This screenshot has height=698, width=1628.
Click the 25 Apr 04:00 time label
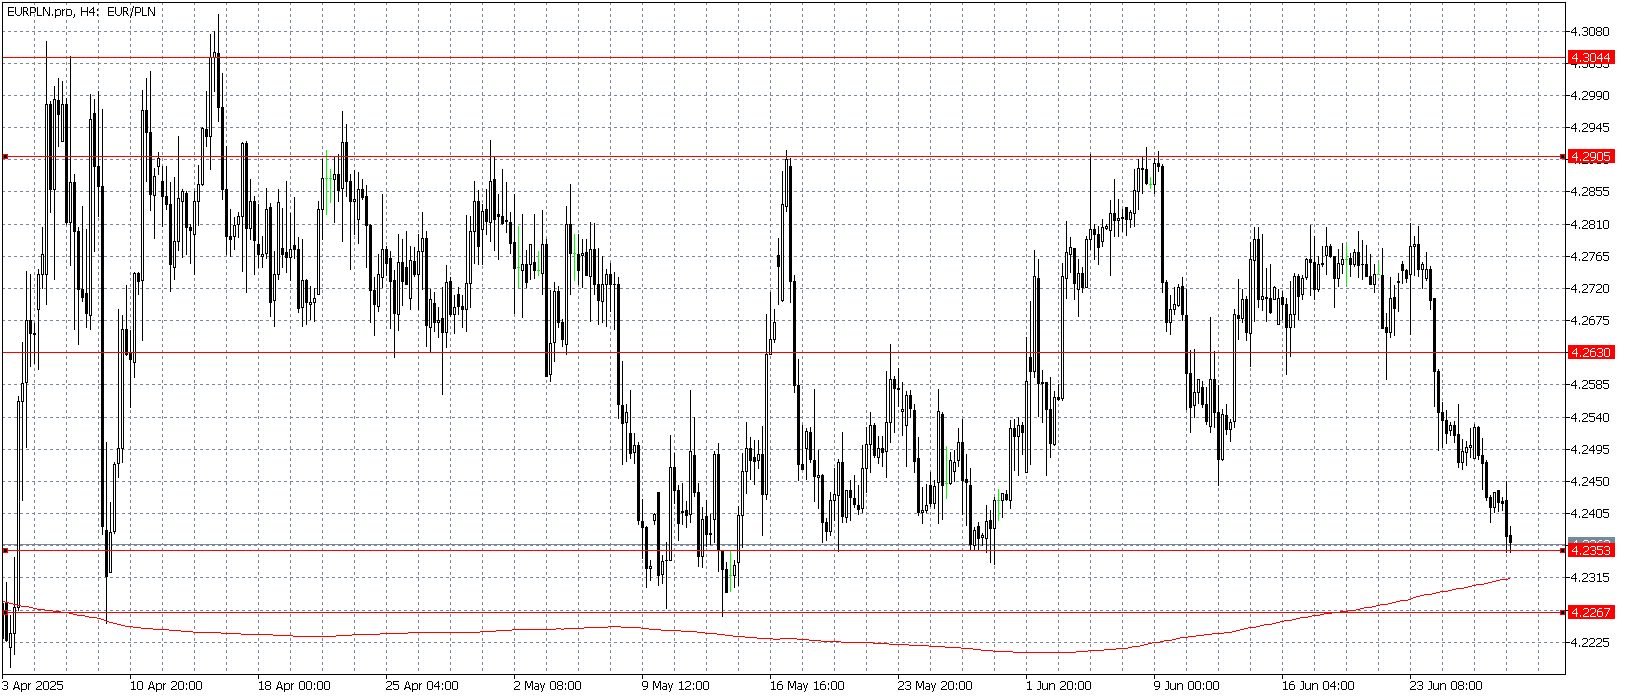(x=422, y=686)
